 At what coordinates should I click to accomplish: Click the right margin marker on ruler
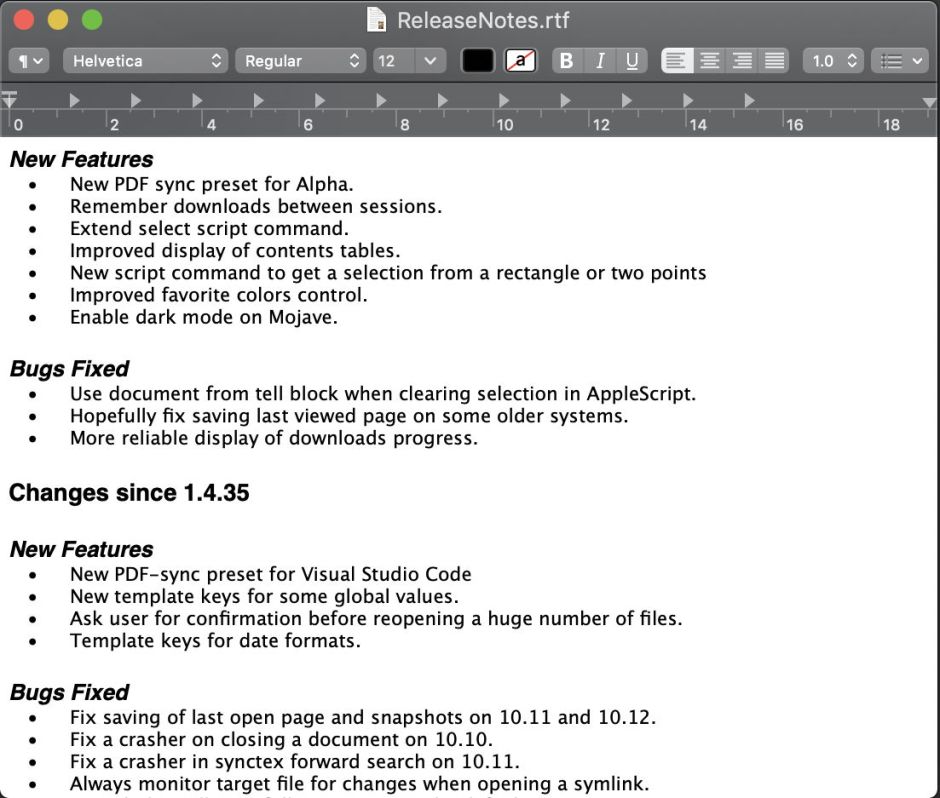click(930, 101)
